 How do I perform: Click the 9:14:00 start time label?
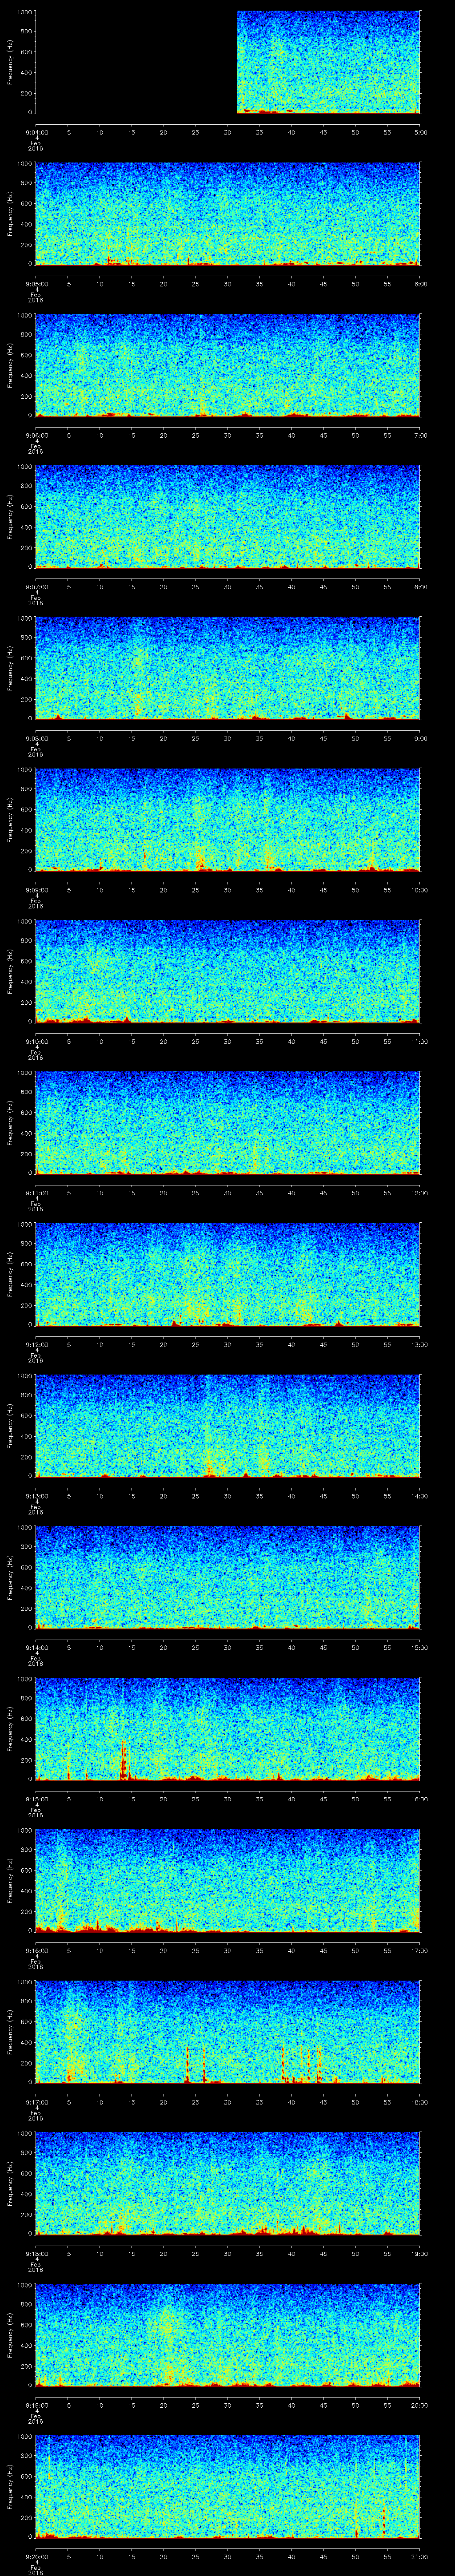[36, 1647]
